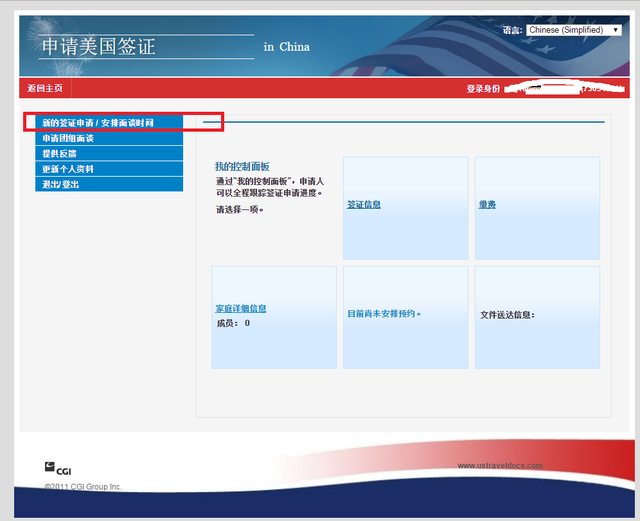
Task: Click the 成员: 0 text
Action: 233,323
